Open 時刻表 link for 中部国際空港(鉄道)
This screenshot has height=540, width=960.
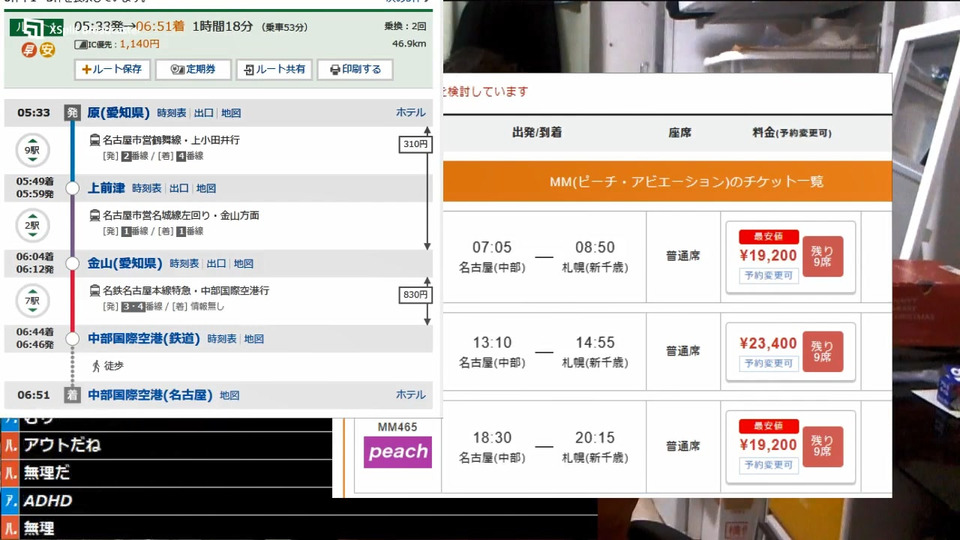point(222,339)
